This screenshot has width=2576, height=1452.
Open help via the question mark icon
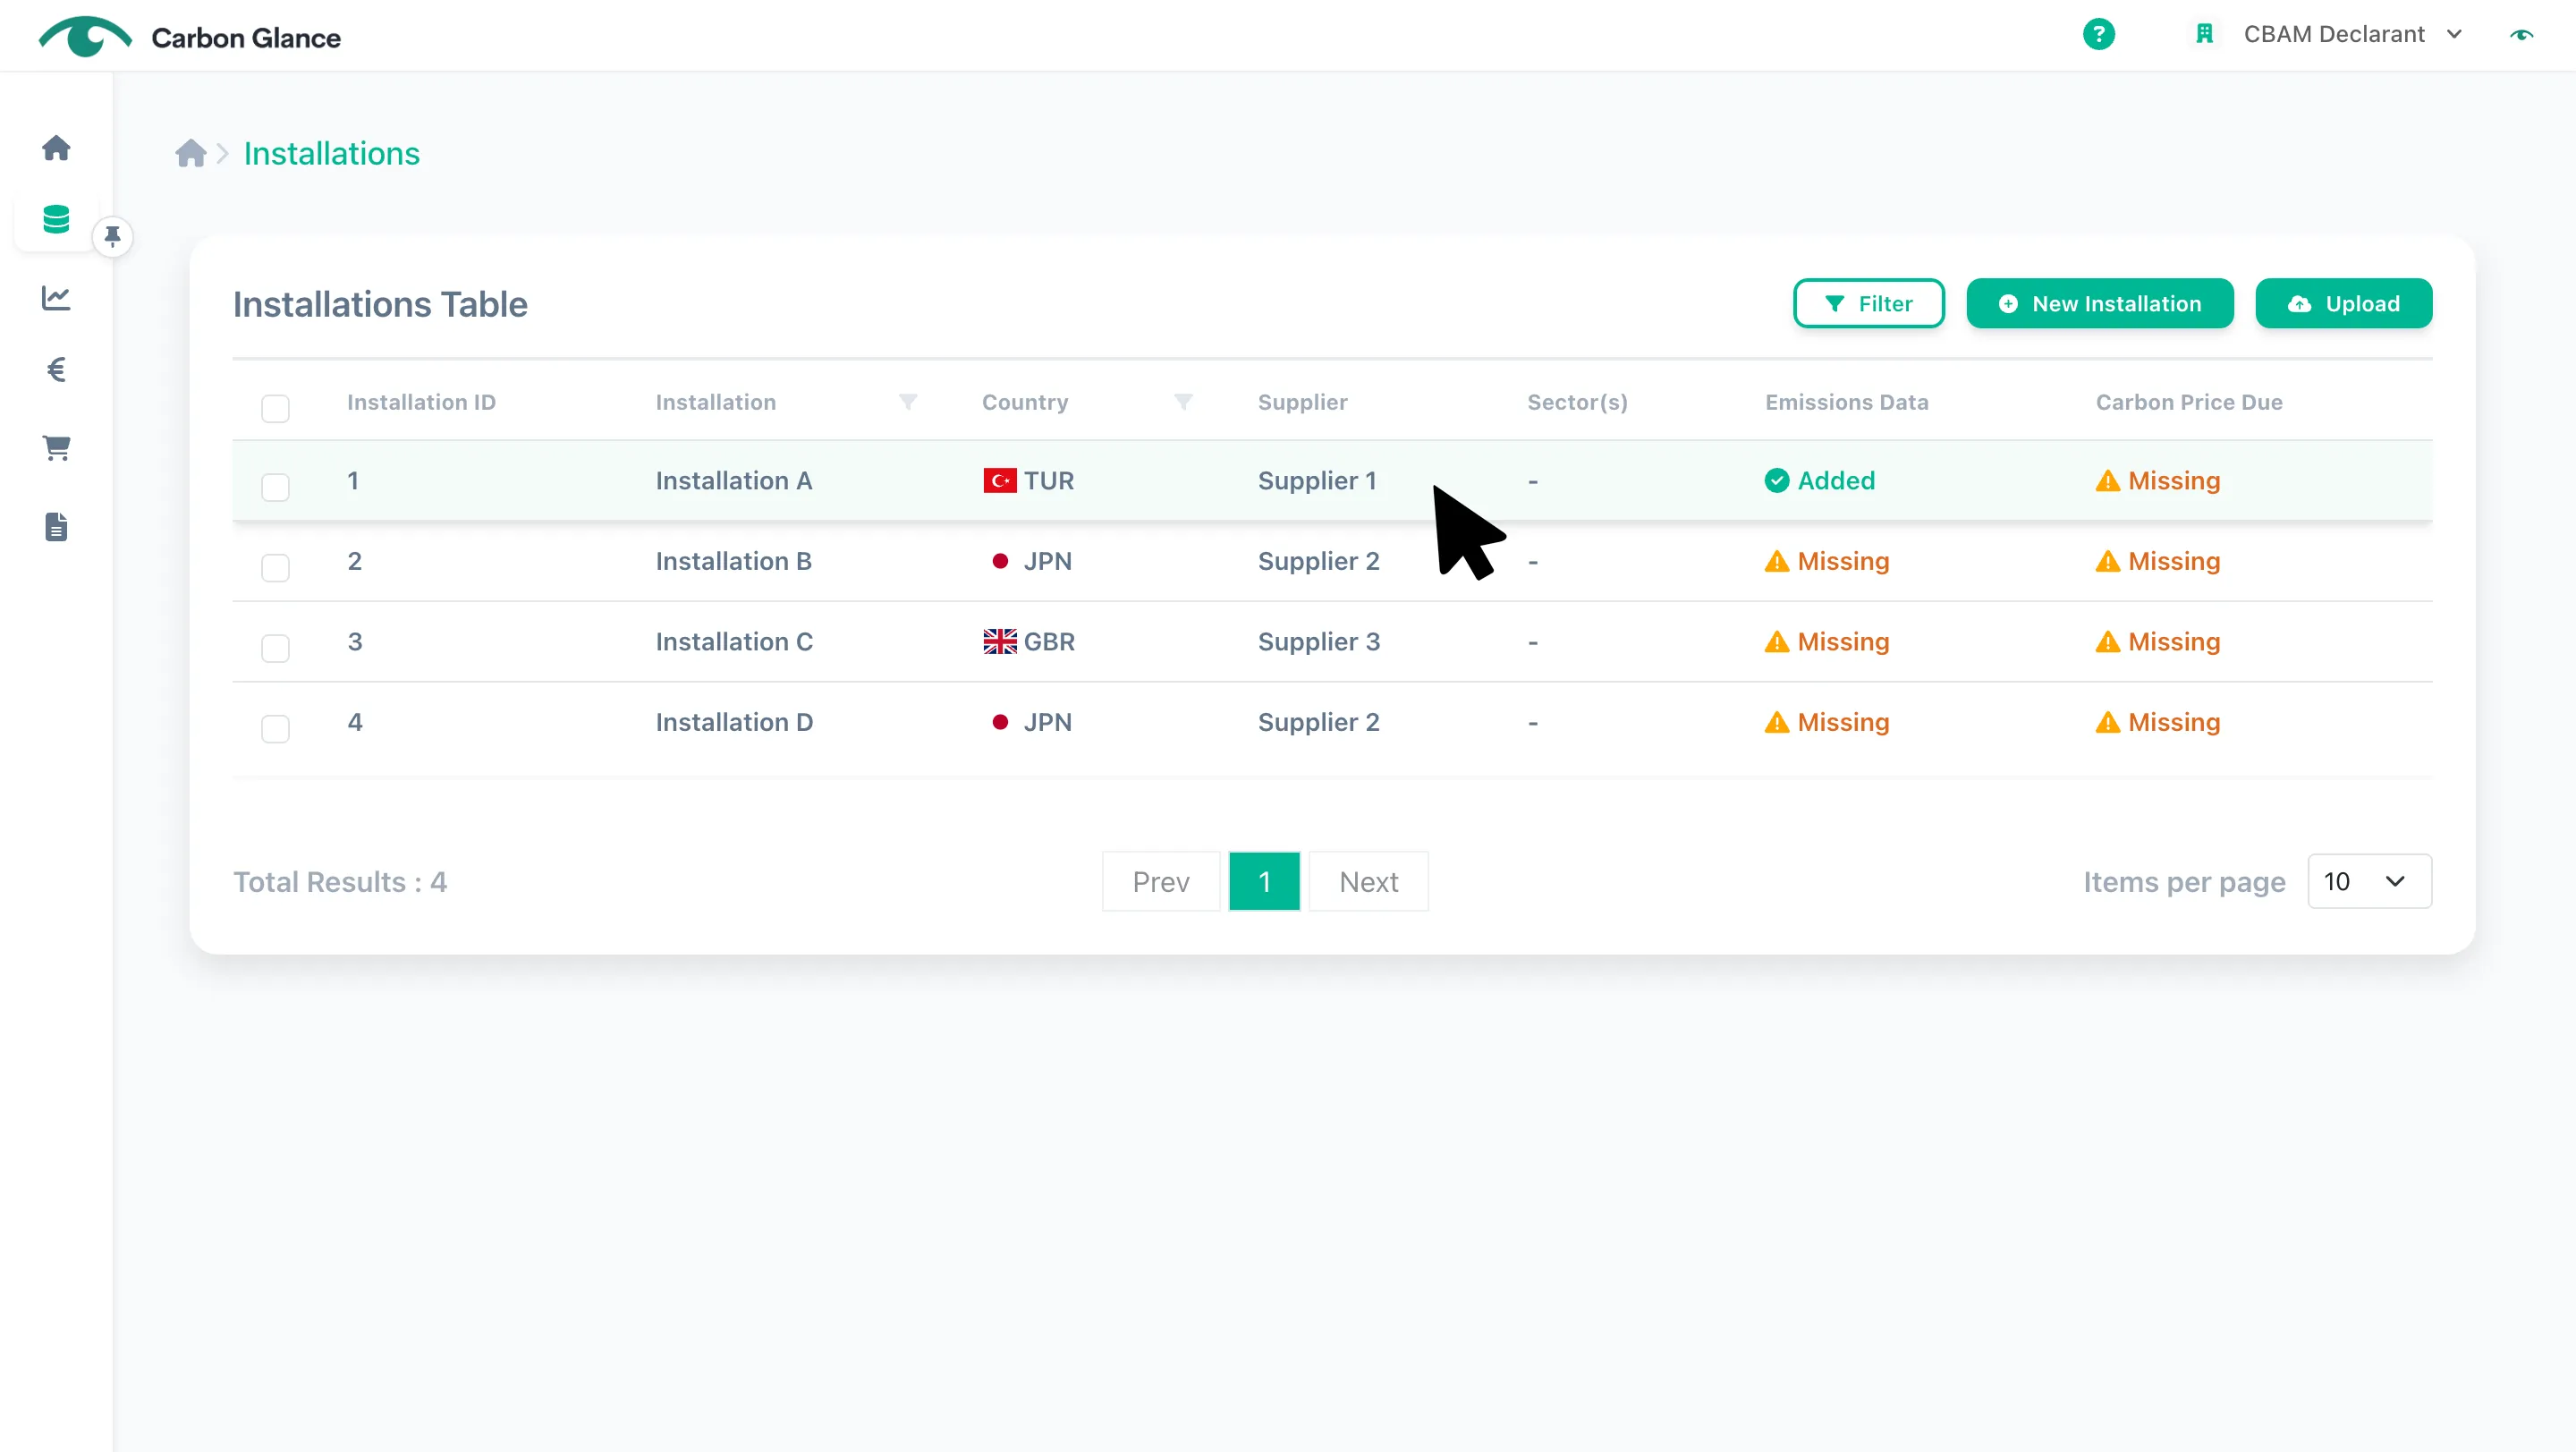[2098, 34]
